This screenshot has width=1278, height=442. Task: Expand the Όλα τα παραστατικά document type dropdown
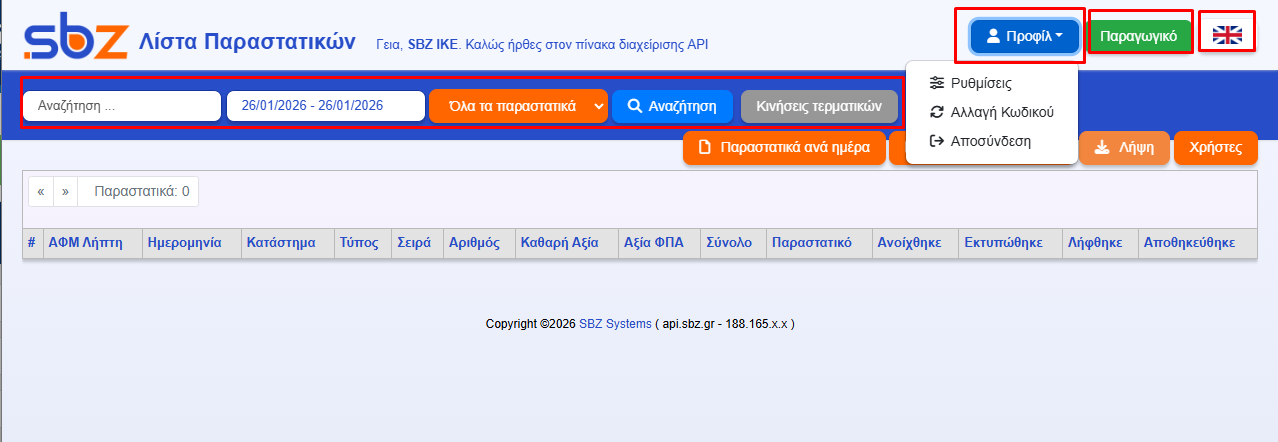pos(518,106)
